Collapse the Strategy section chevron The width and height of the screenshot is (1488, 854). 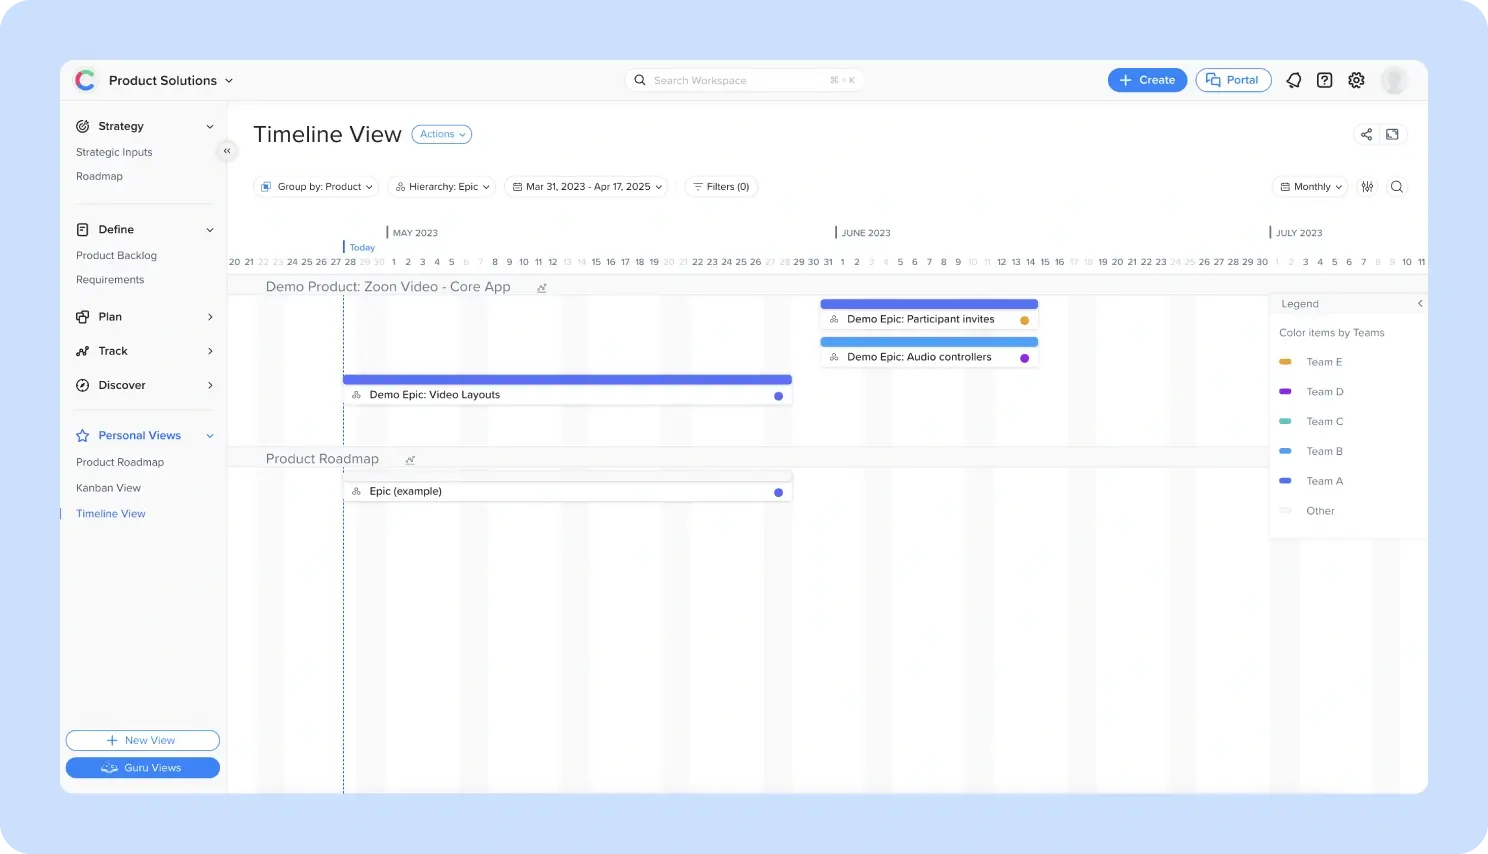click(x=210, y=127)
